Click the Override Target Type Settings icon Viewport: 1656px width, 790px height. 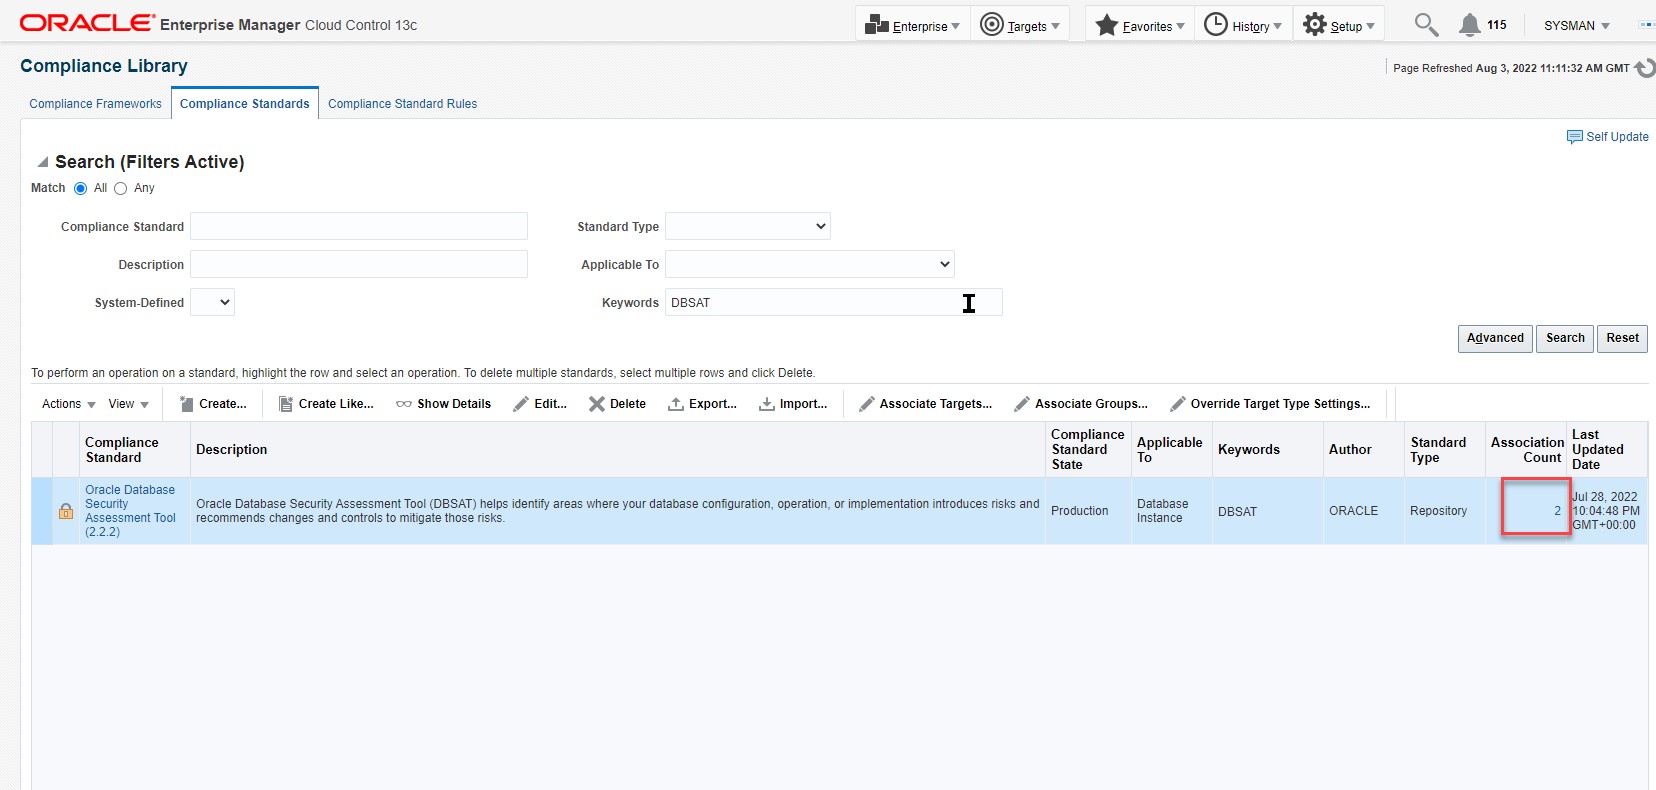[1178, 404]
